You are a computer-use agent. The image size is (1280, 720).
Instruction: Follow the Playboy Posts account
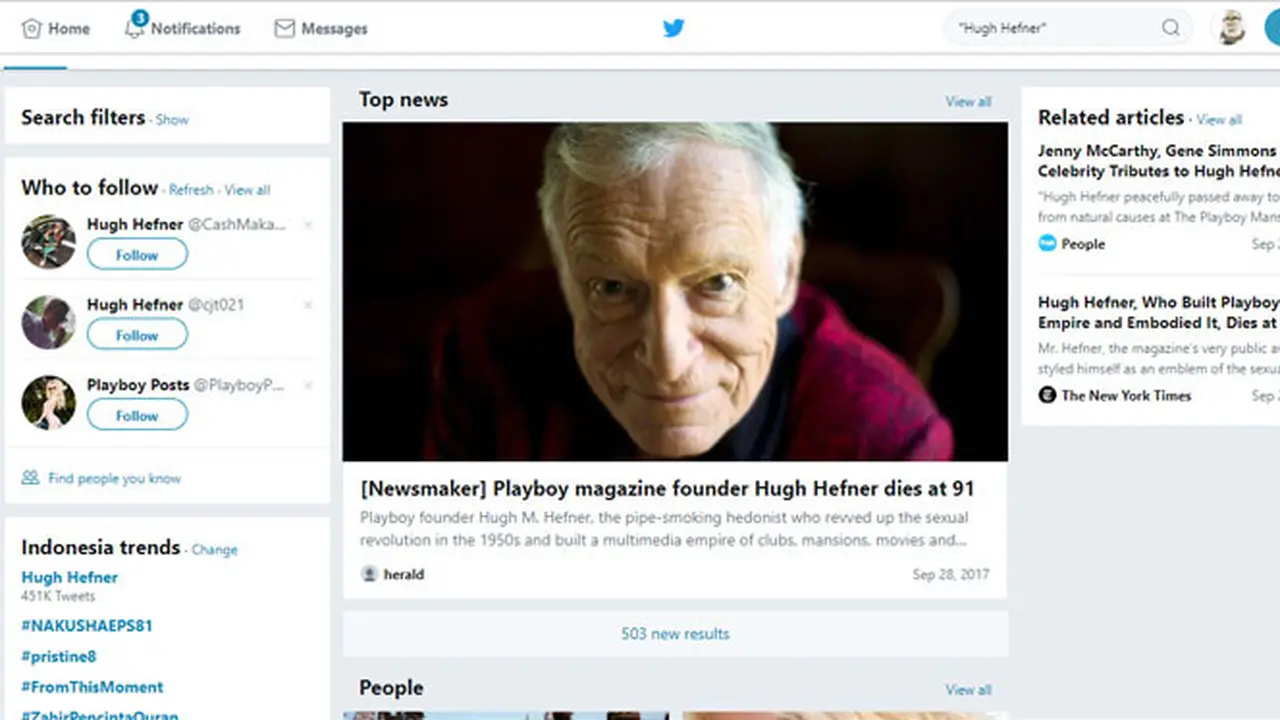137,415
